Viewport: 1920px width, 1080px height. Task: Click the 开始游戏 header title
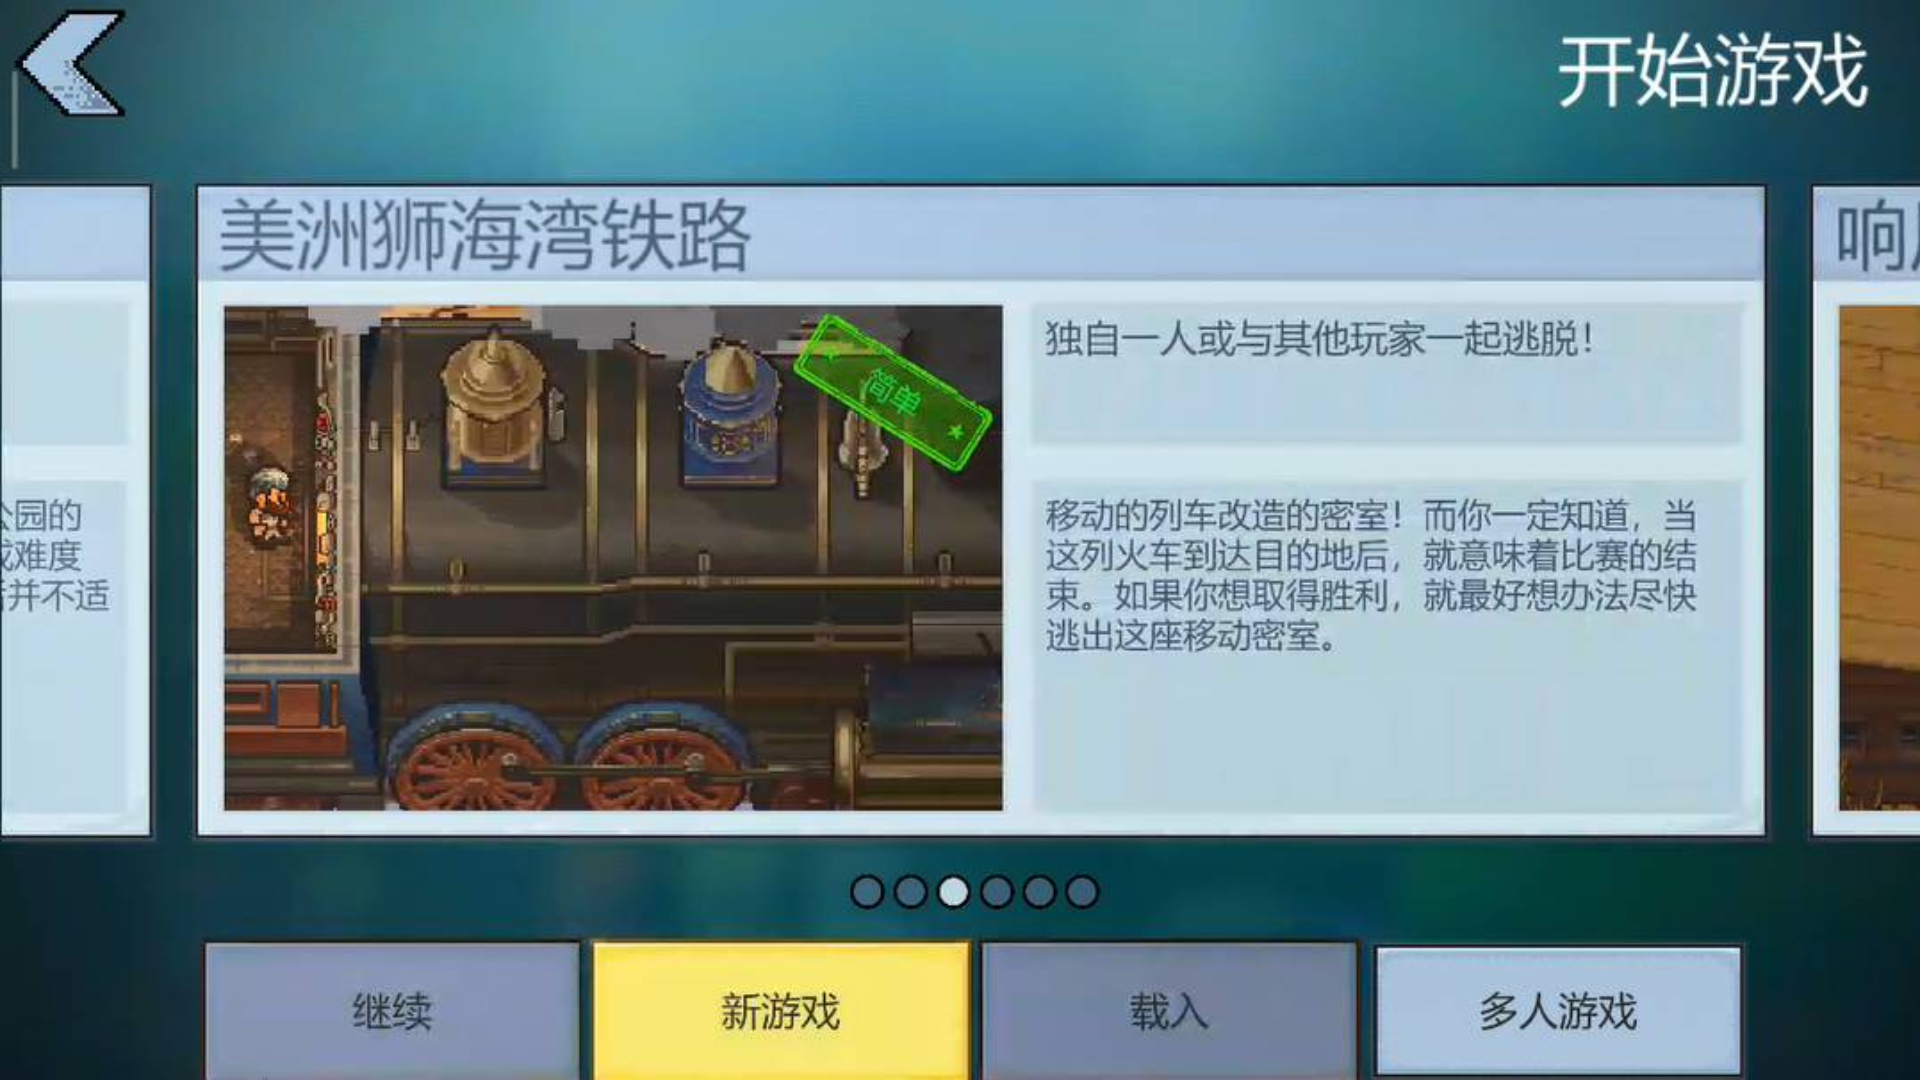pos(1712,70)
